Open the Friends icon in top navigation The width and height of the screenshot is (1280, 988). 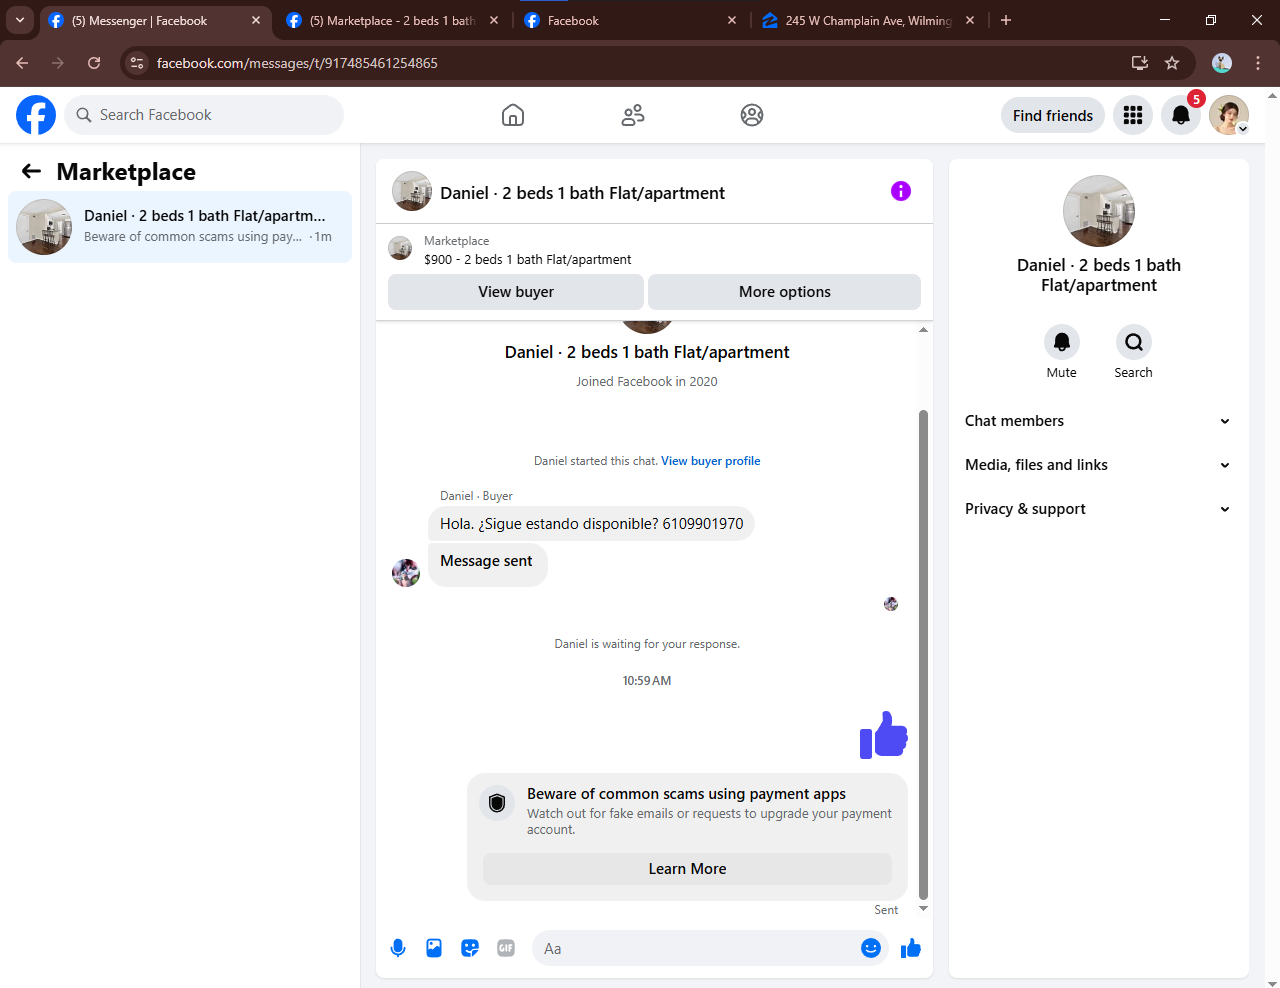point(633,115)
